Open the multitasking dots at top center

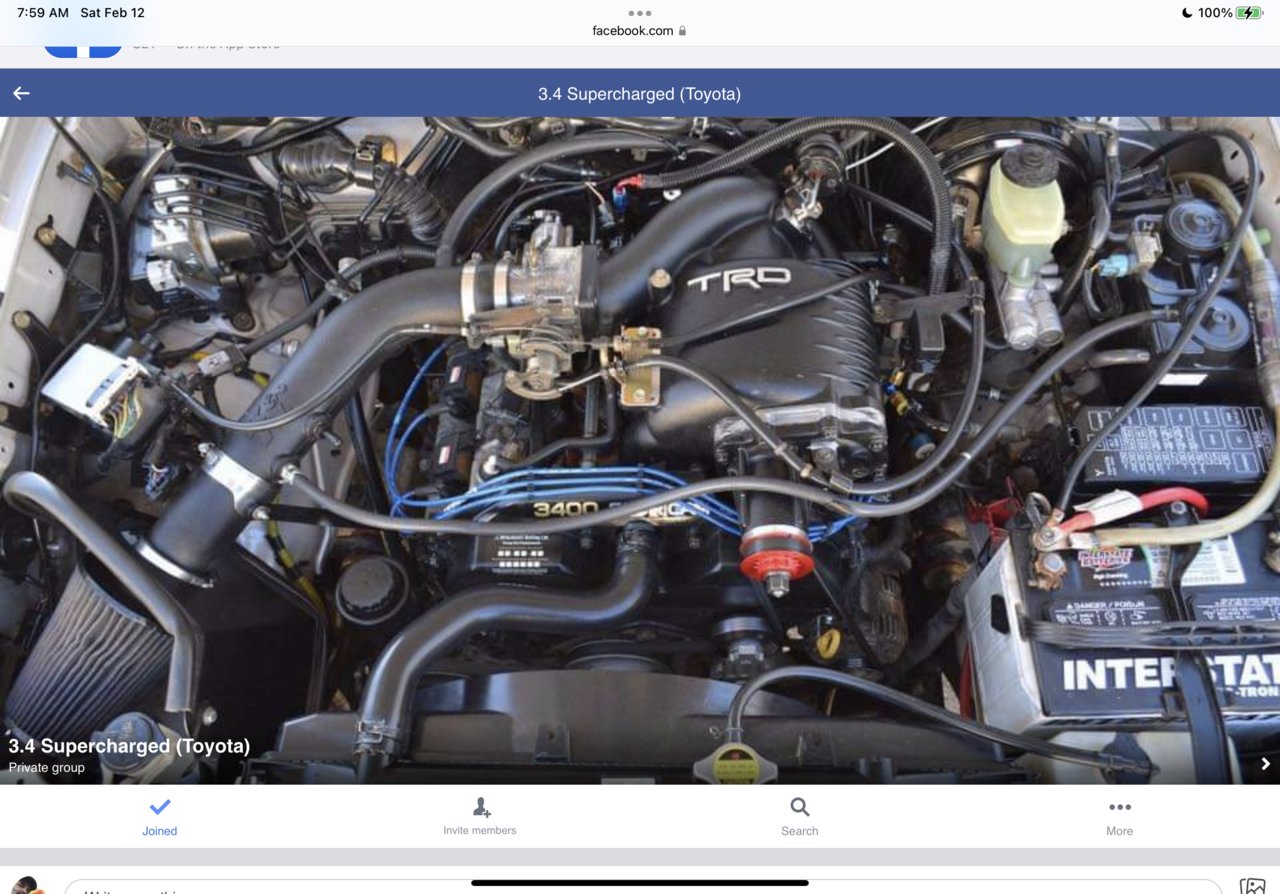(x=640, y=13)
